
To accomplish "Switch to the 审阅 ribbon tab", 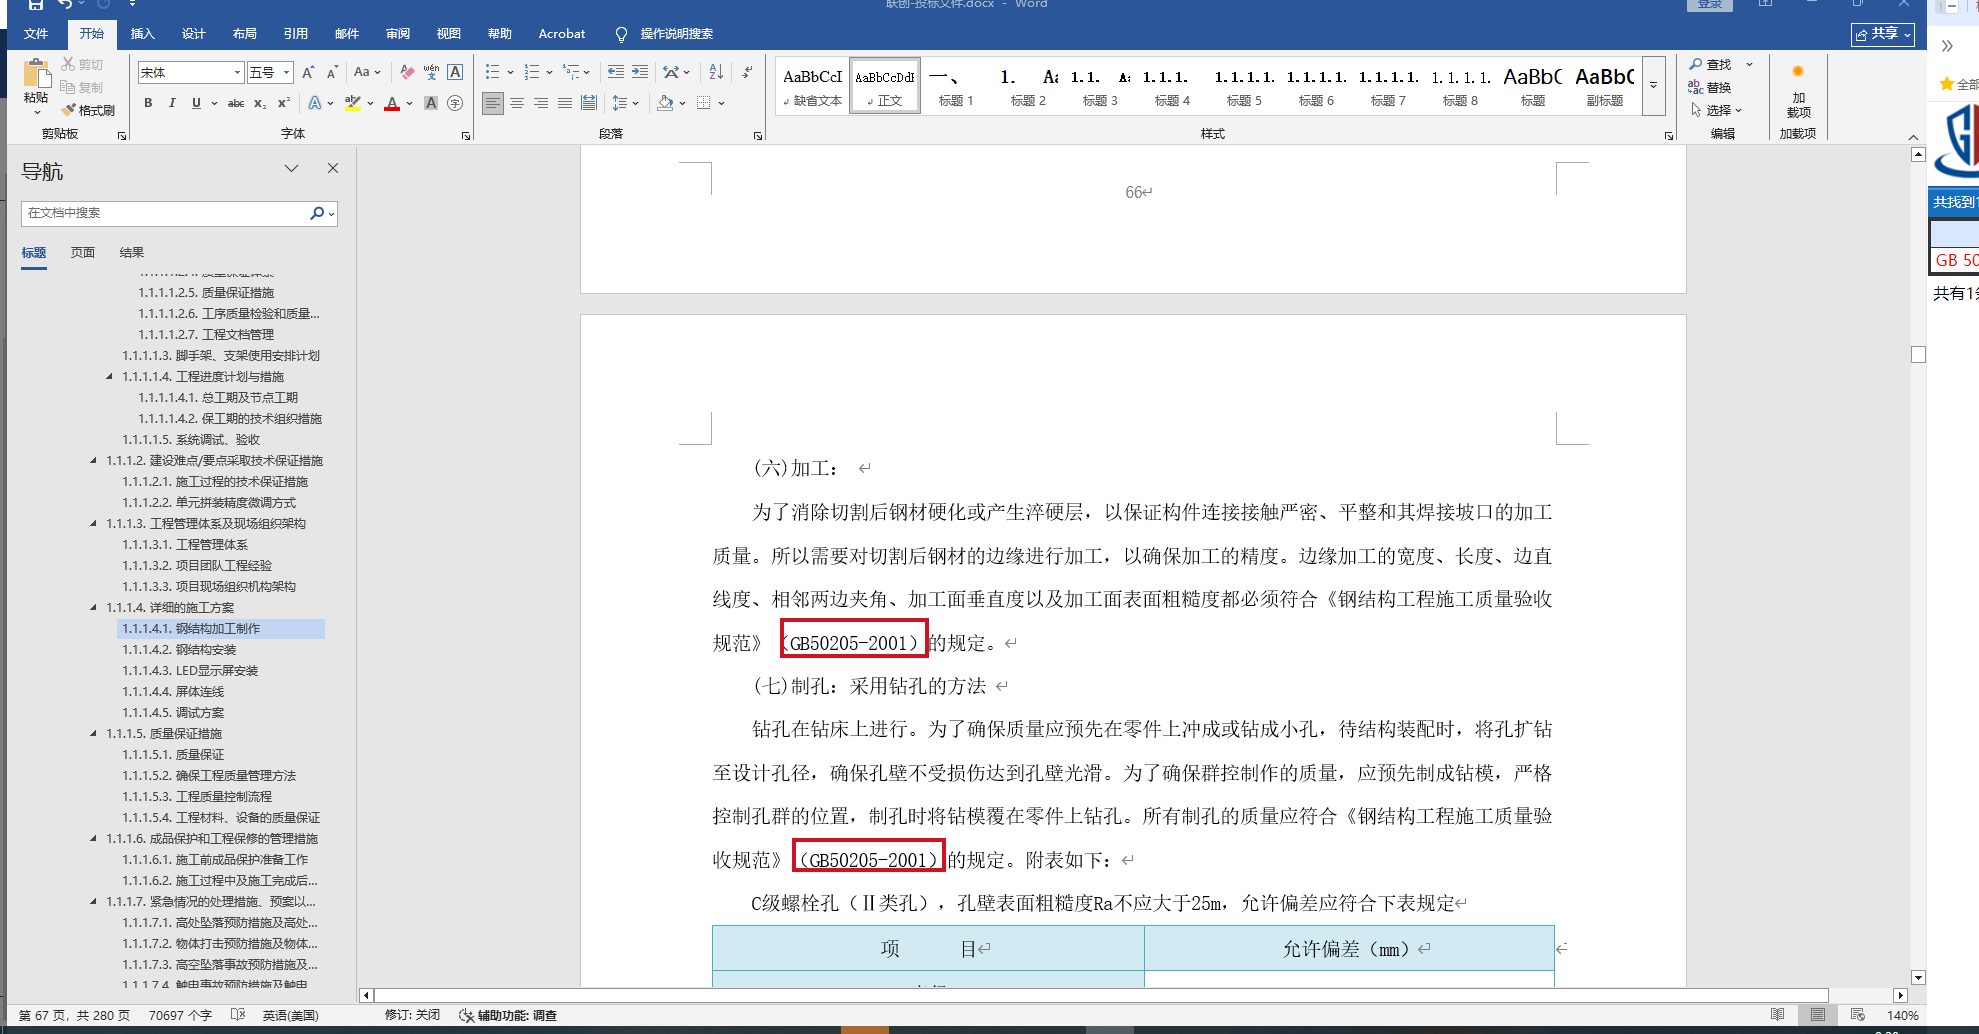I will pyautogui.click(x=398, y=33).
